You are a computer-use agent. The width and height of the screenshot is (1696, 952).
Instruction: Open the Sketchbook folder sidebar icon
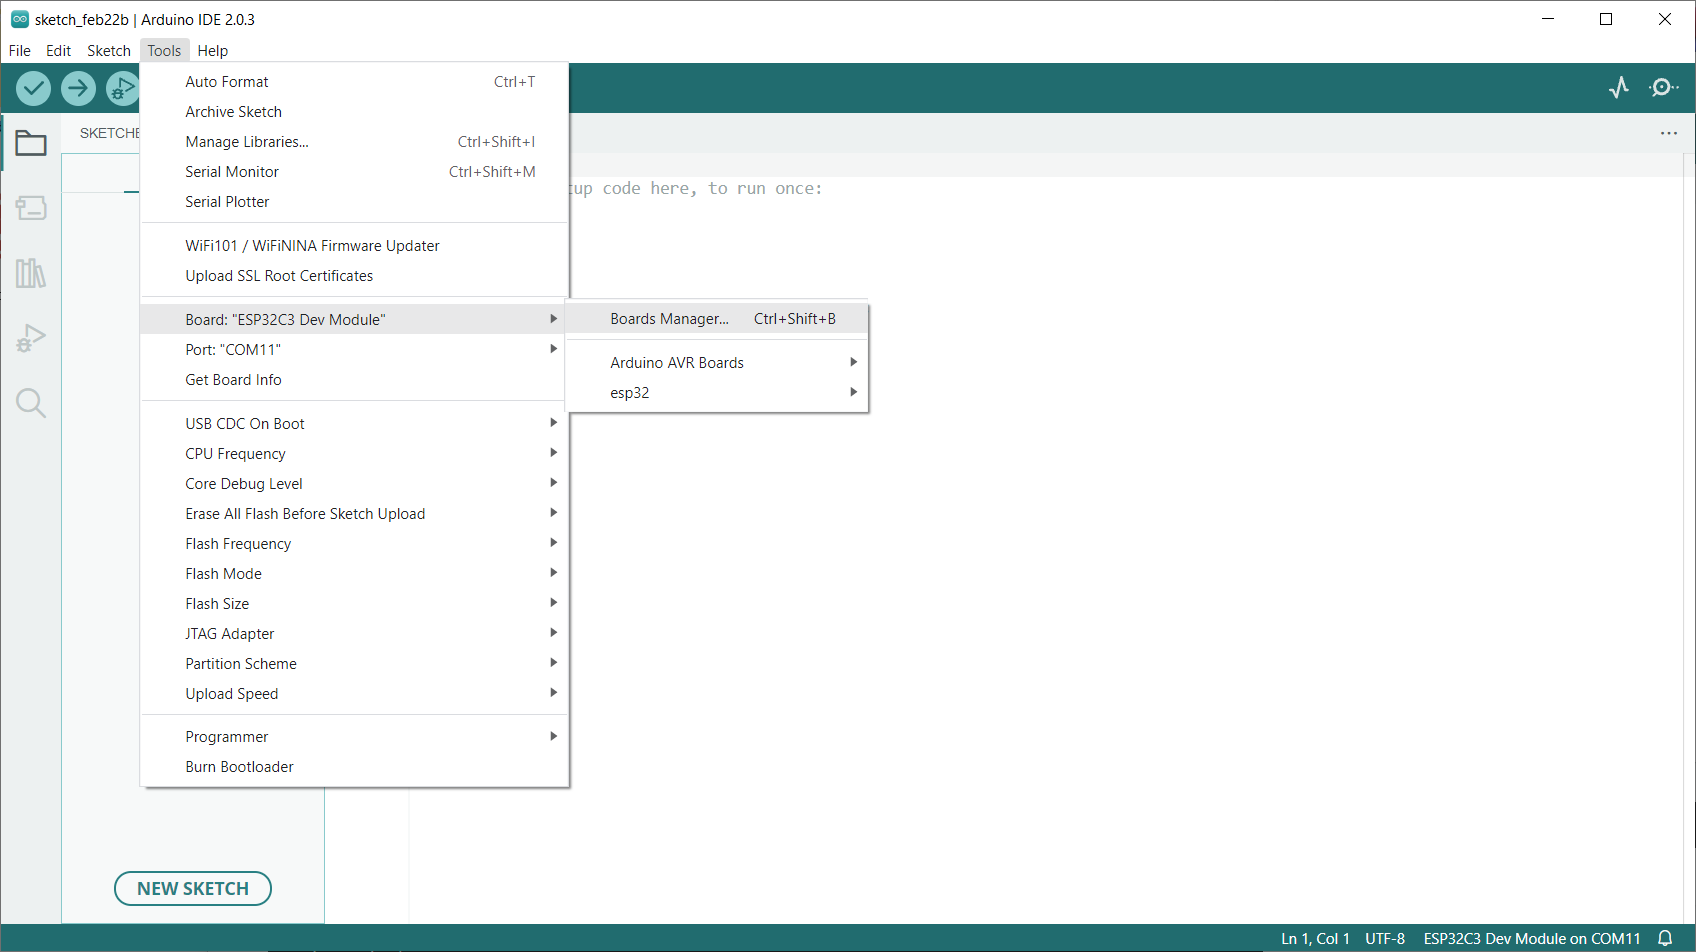click(31, 143)
